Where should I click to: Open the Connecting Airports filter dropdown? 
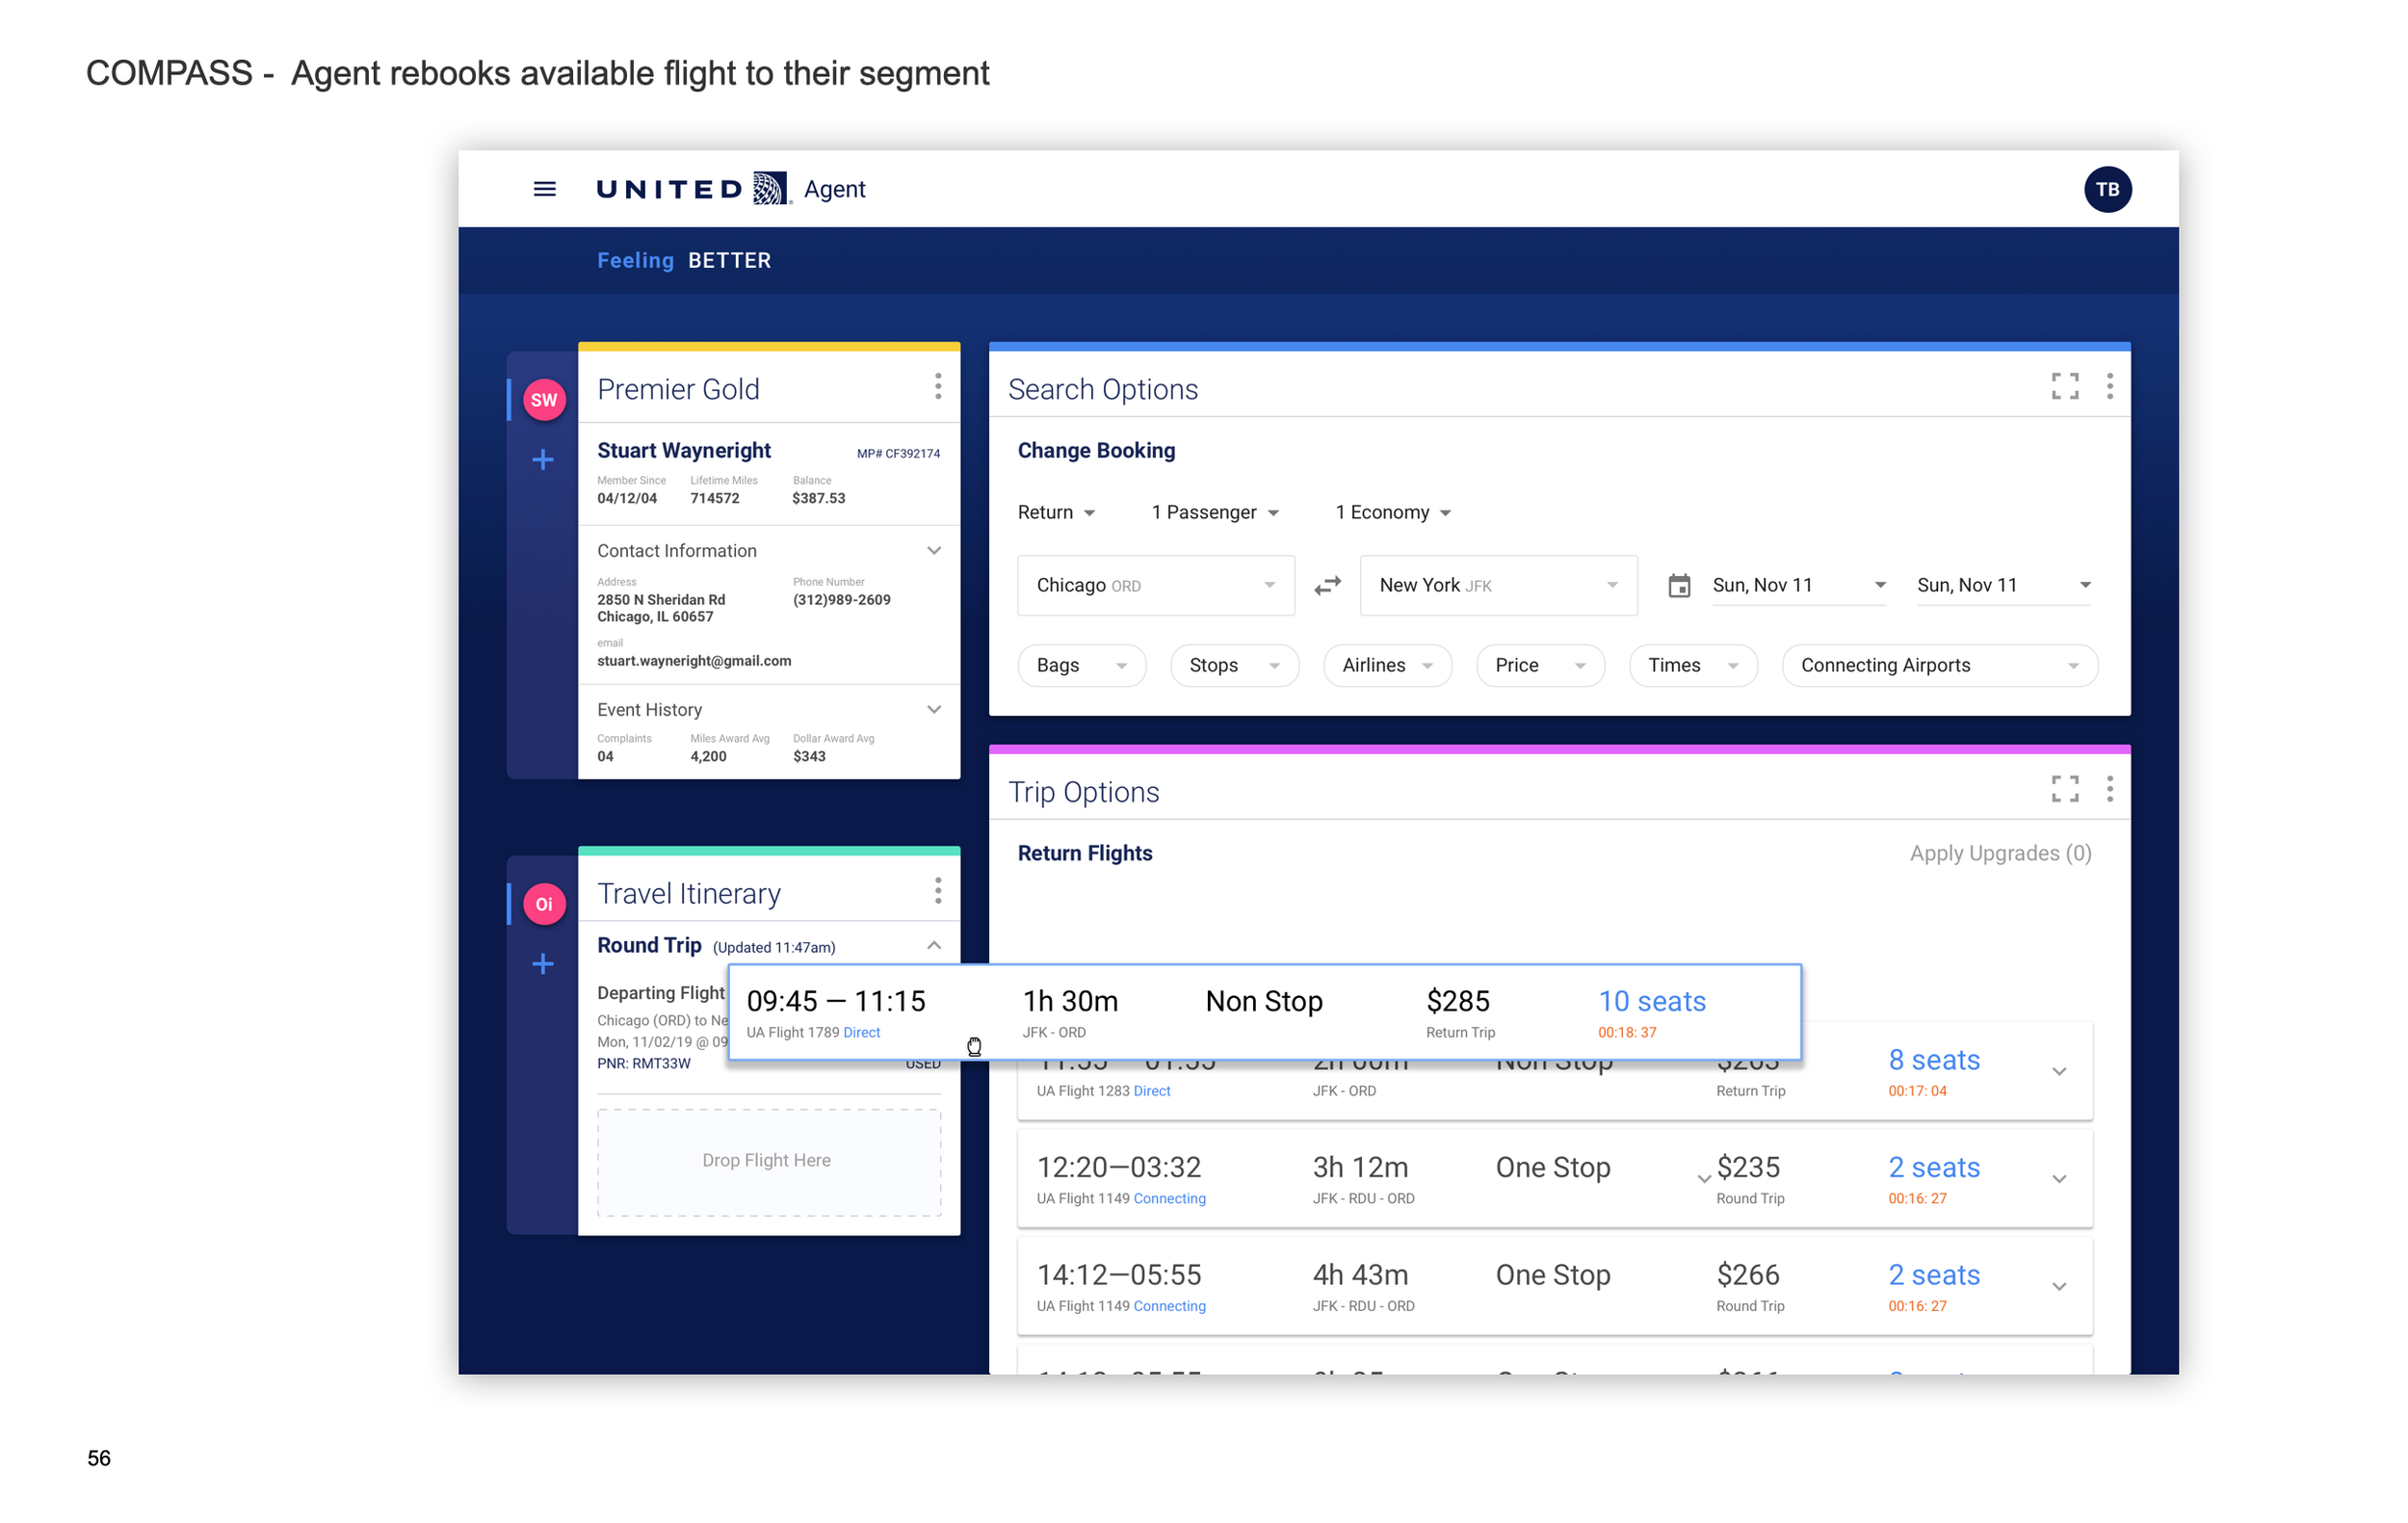click(1938, 666)
